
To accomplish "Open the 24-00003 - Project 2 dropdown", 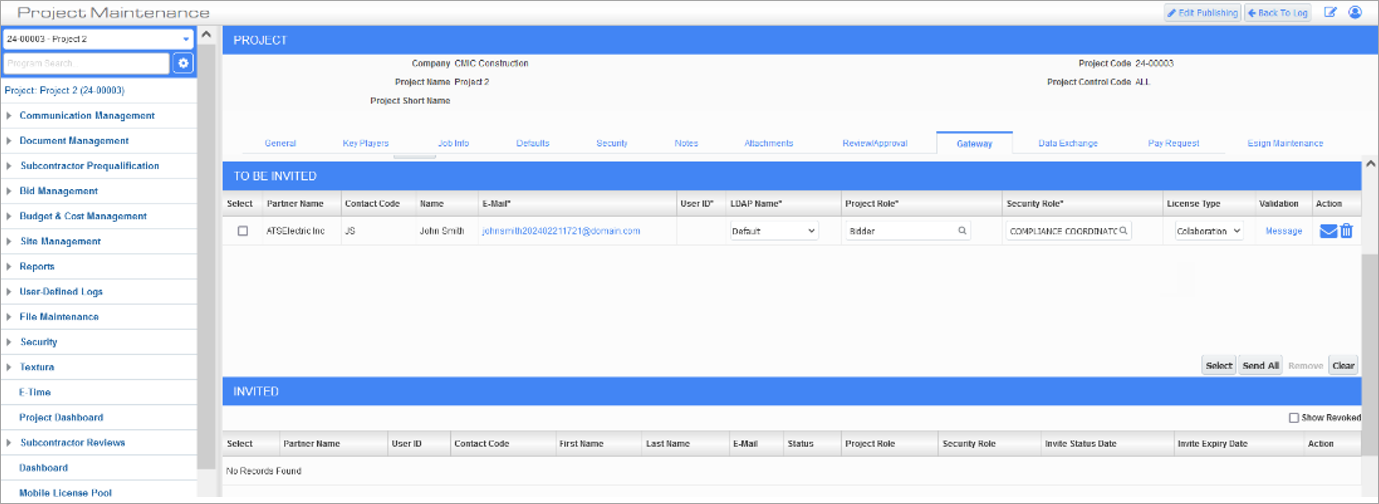I will (x=98, y=39).
